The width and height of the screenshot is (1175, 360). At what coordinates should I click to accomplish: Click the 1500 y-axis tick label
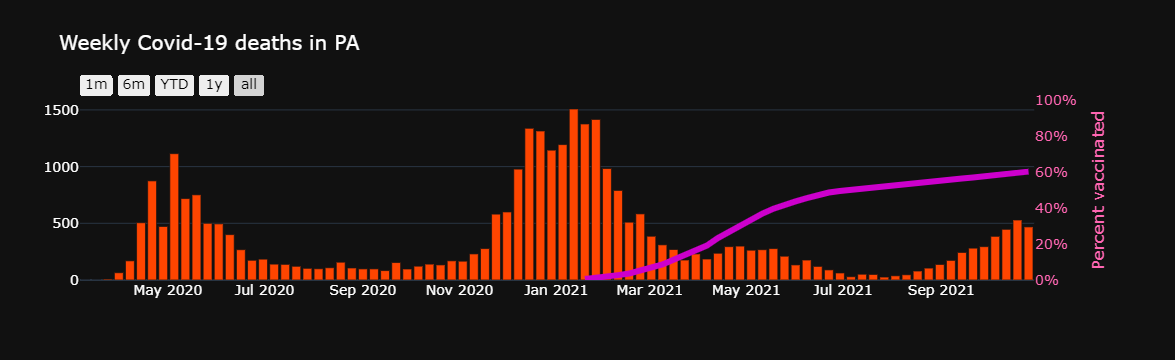[62, 110]
